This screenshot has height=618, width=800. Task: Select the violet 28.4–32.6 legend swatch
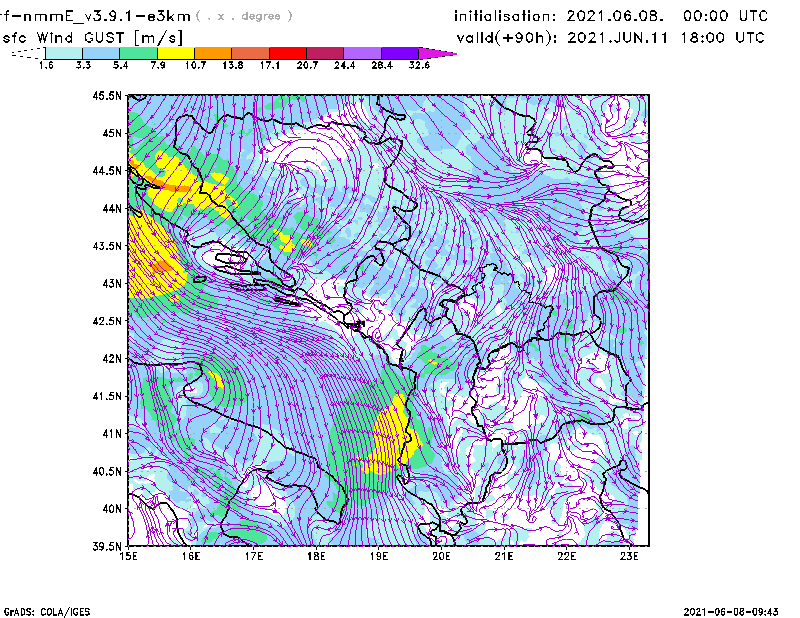tap(400, 53)
